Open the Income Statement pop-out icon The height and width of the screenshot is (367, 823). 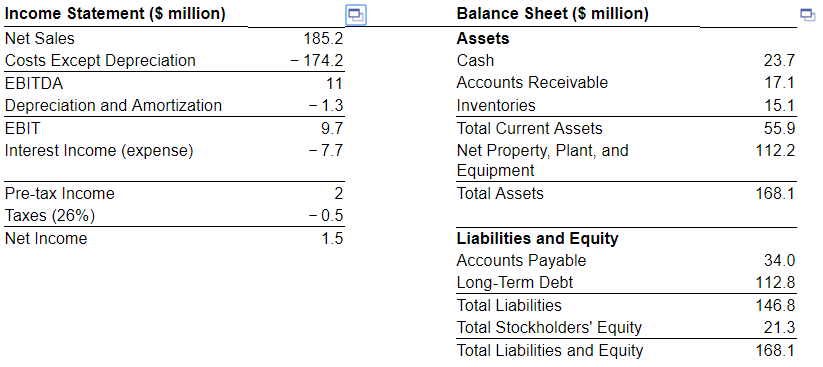(356, 15)
